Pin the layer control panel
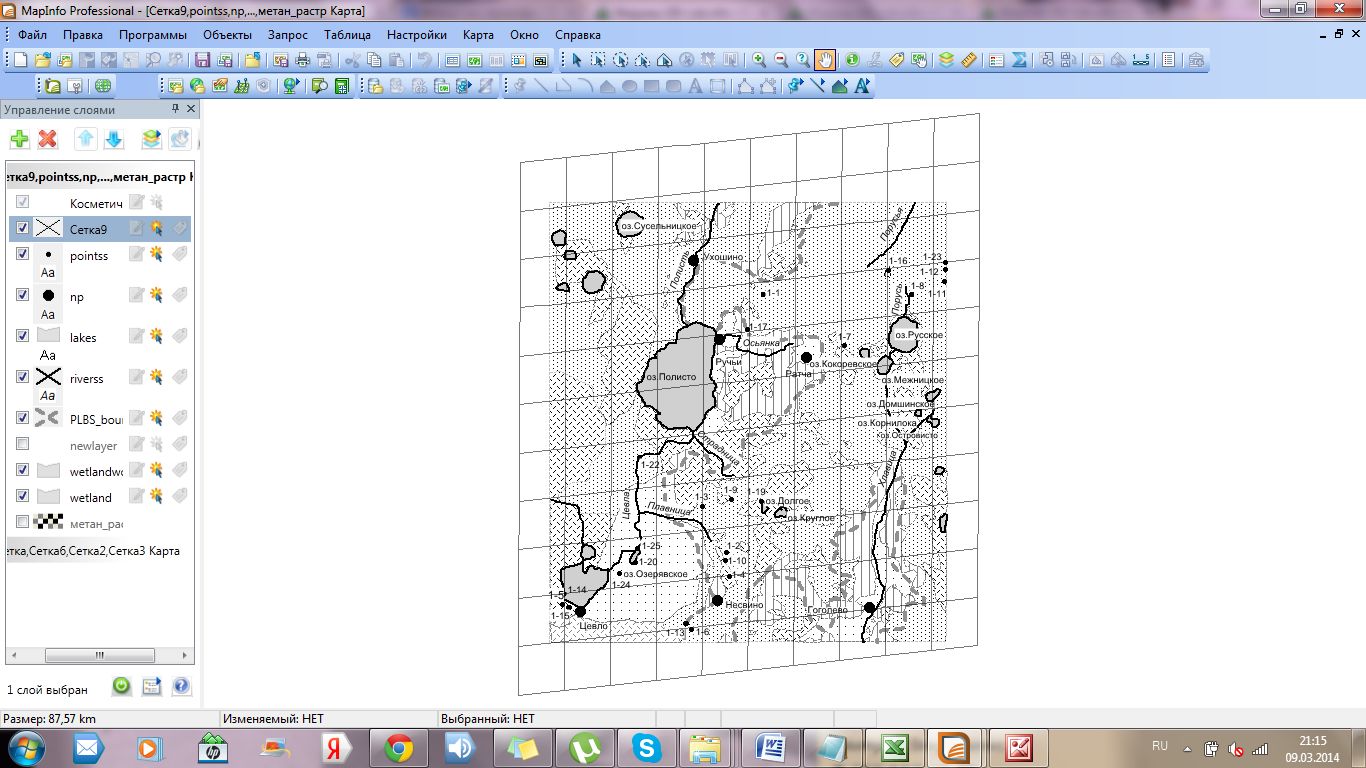1366x768 pixels. point(176,109)
